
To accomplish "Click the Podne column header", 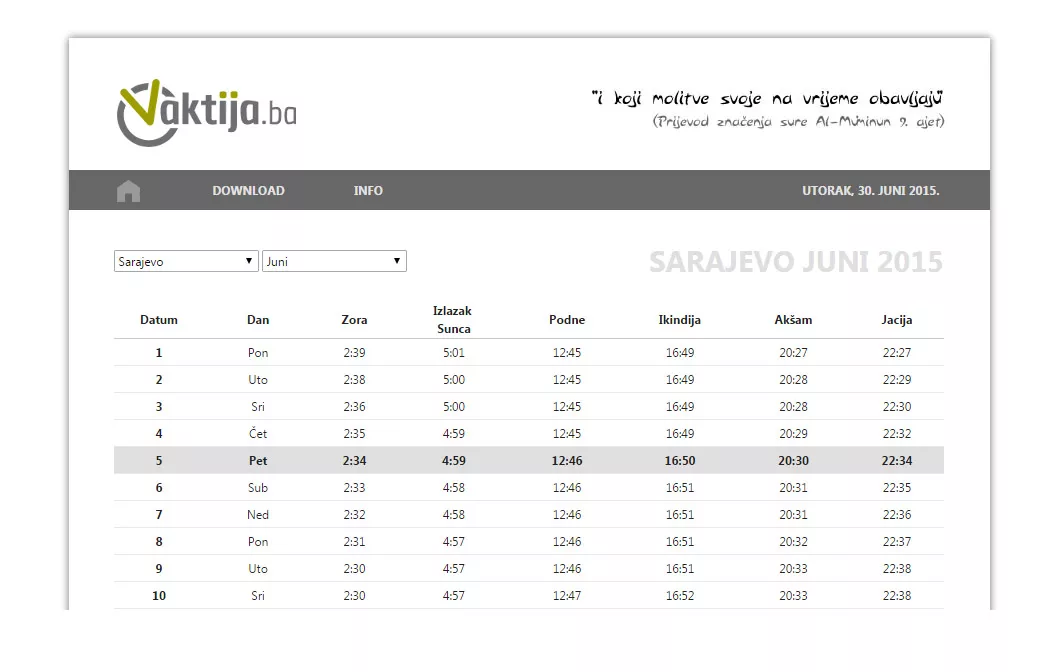I will point(567,321).
